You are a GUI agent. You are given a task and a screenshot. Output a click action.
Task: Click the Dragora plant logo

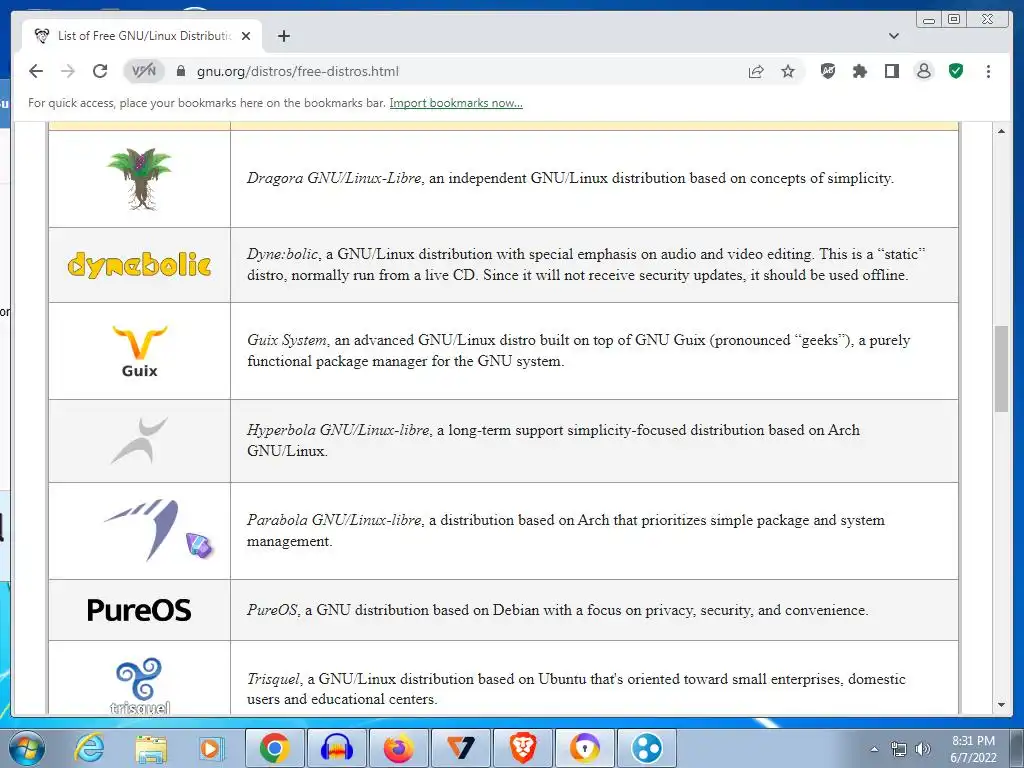pyautogui.click(x=139, y=179)
